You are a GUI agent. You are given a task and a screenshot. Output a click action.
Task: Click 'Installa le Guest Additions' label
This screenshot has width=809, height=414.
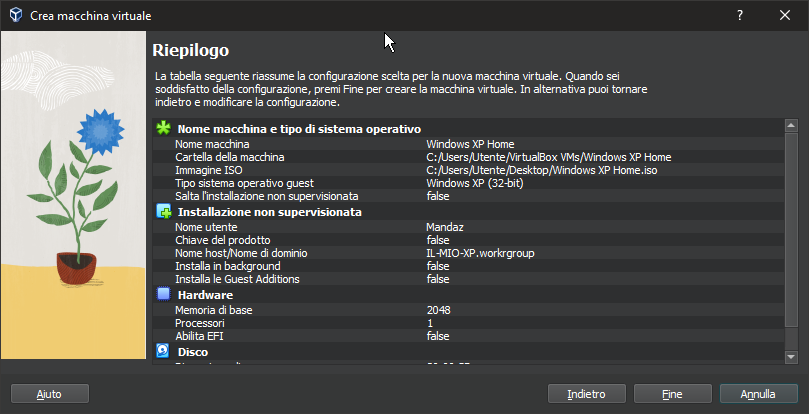(x=237, y=279)
